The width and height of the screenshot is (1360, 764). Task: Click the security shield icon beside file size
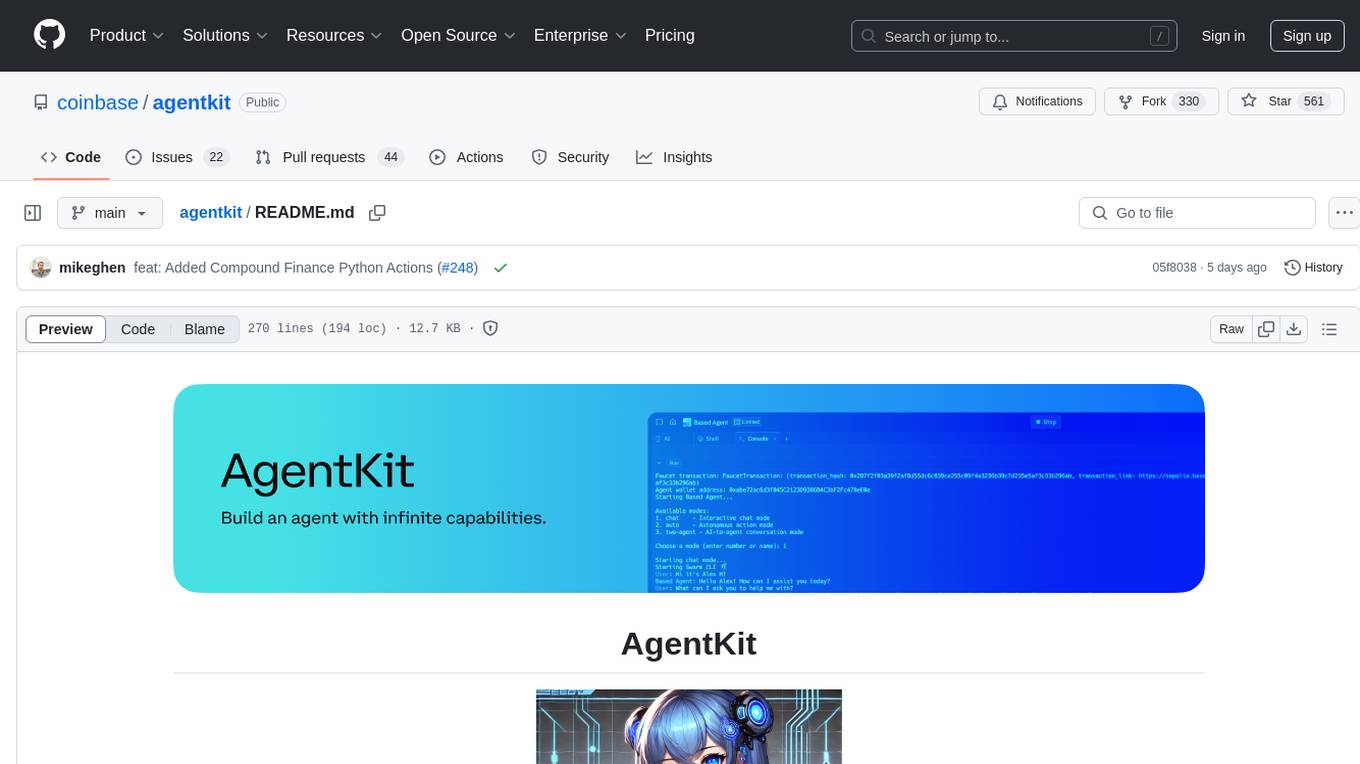point(490,328)
